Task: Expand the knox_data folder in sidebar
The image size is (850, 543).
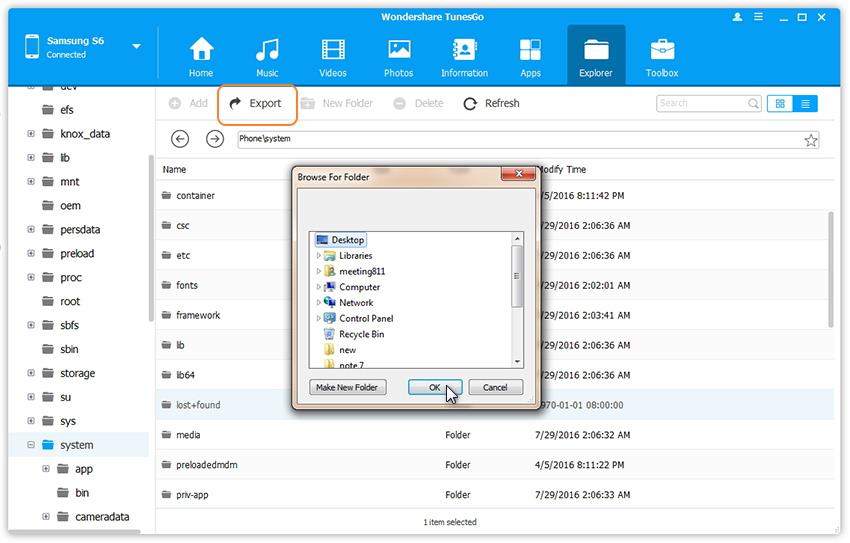Action: [31, 133]
